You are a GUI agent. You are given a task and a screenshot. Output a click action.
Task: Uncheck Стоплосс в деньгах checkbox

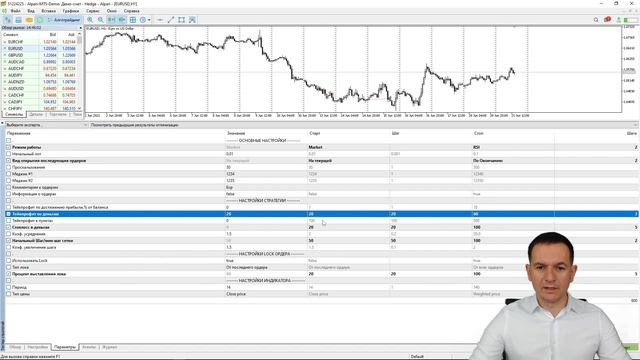[x=9, y=227]
